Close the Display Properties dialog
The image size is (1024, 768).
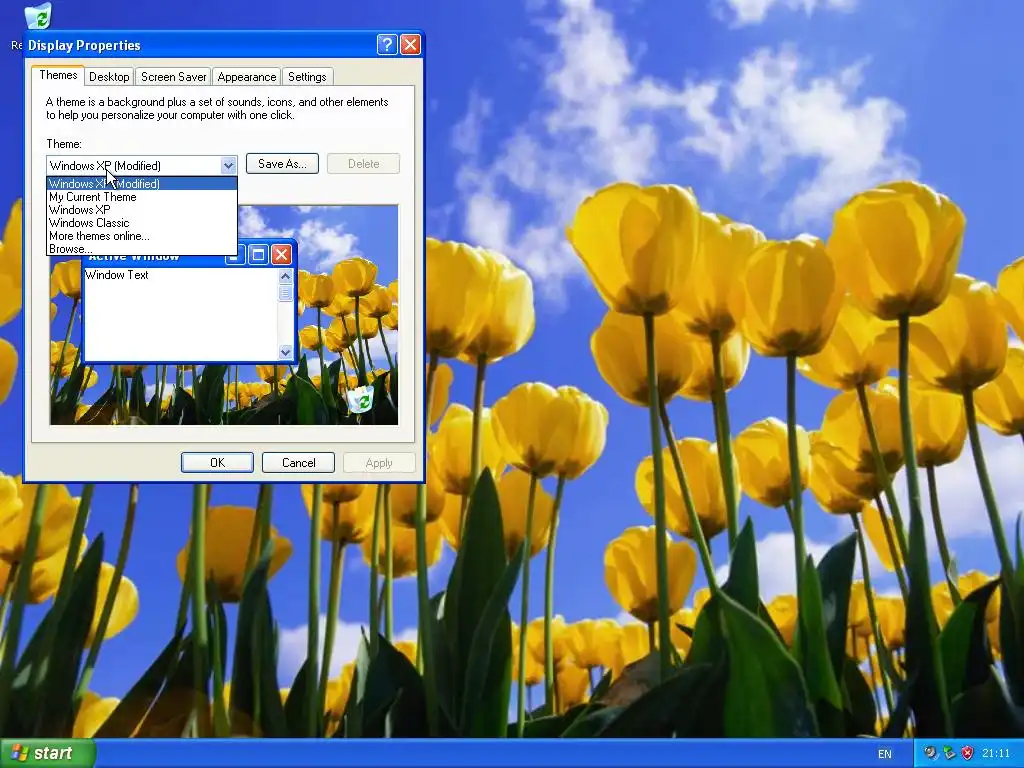click(x=410, y=44)
